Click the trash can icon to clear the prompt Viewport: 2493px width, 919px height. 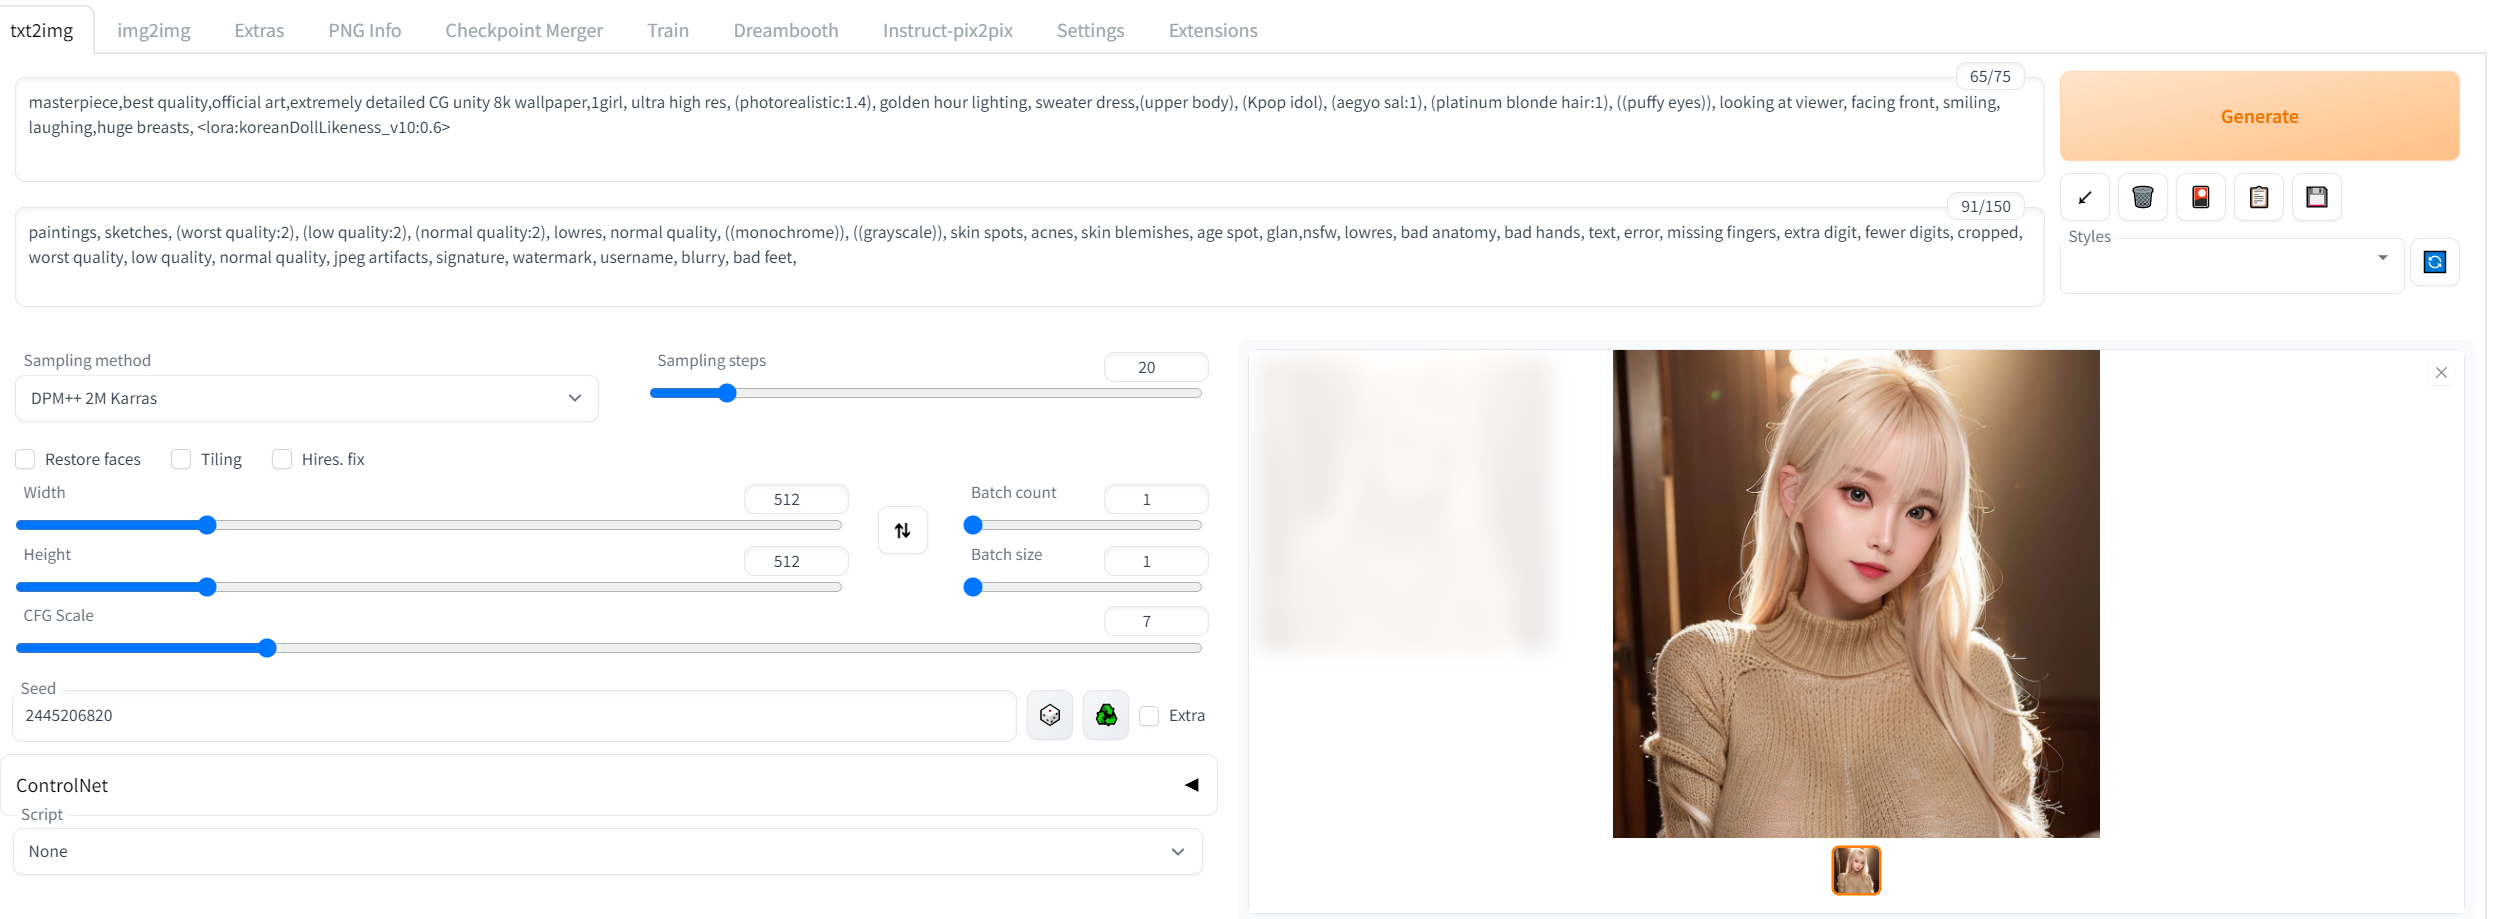(x=2142, y=197)
